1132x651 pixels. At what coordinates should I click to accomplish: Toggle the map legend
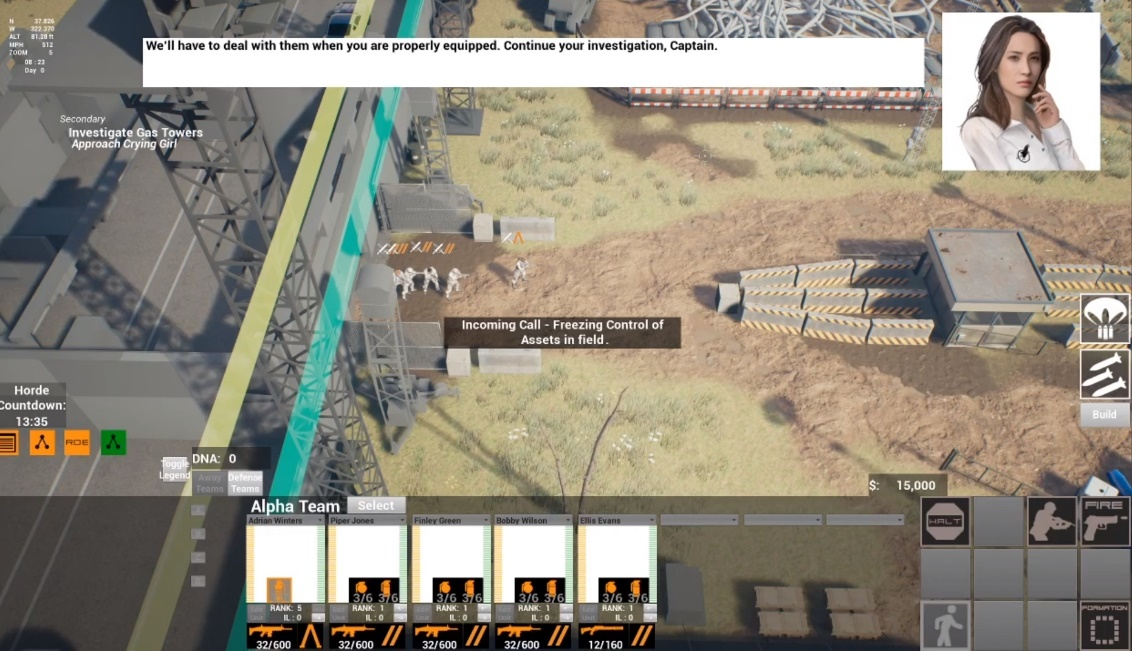[x=174, y=469]
